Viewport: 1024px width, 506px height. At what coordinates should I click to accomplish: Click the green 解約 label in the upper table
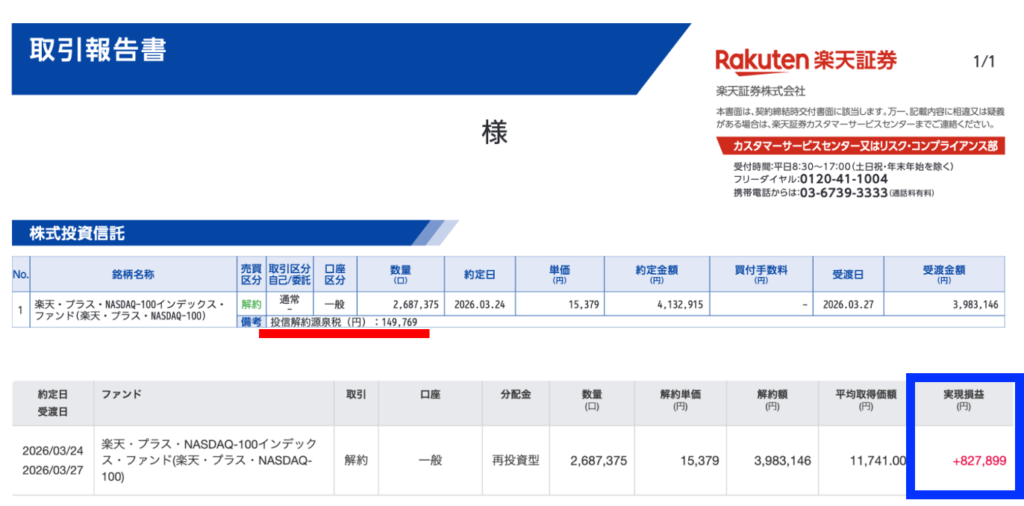(x=250, y=304)
